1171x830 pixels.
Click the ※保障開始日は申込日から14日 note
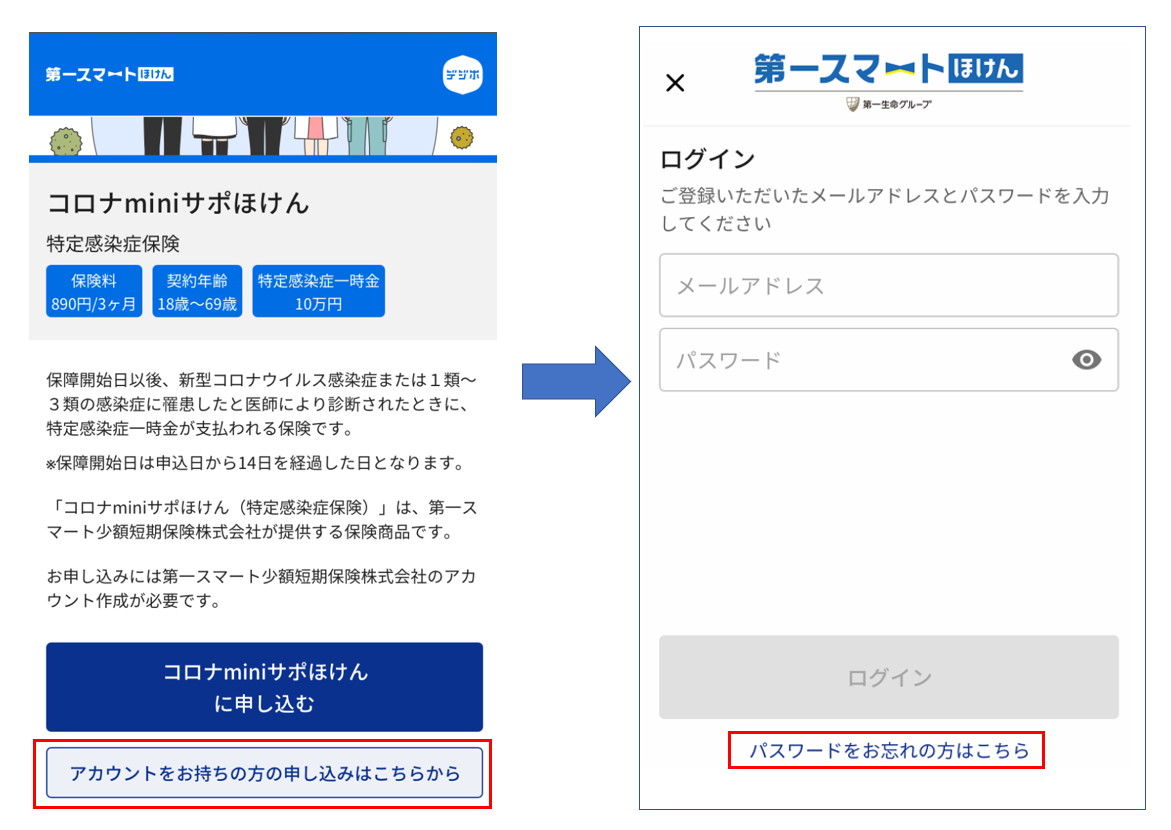pos(258,463)
